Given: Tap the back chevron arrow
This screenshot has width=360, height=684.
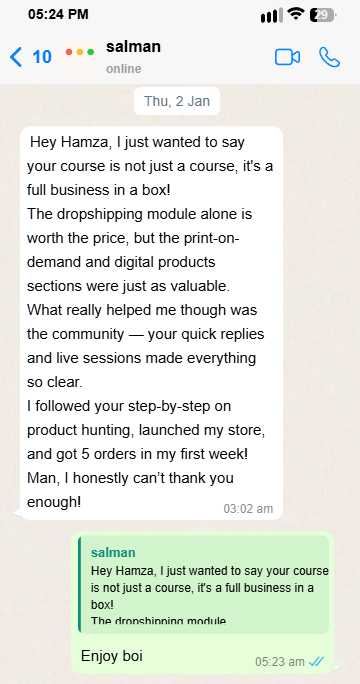Looking at the screenshot, I should coord(16,57).
